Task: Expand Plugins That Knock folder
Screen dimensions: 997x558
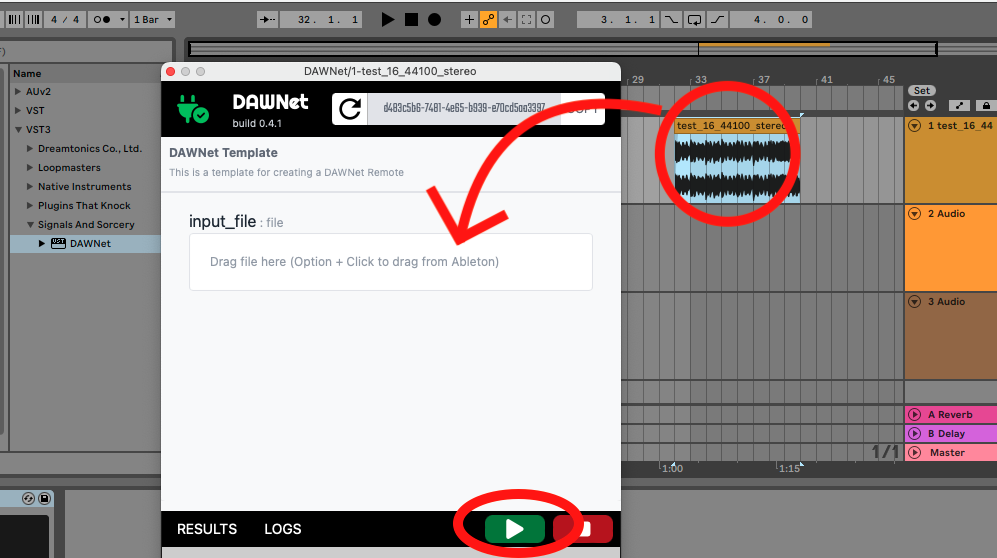Action: coord(29,206)
